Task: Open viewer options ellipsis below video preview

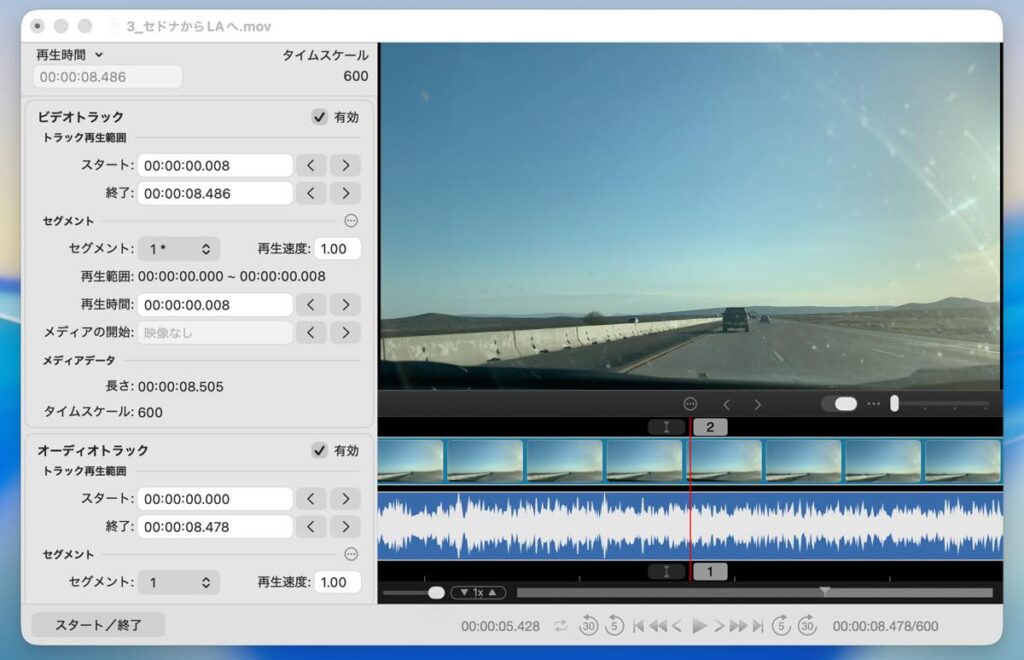Action: point(690,404)
